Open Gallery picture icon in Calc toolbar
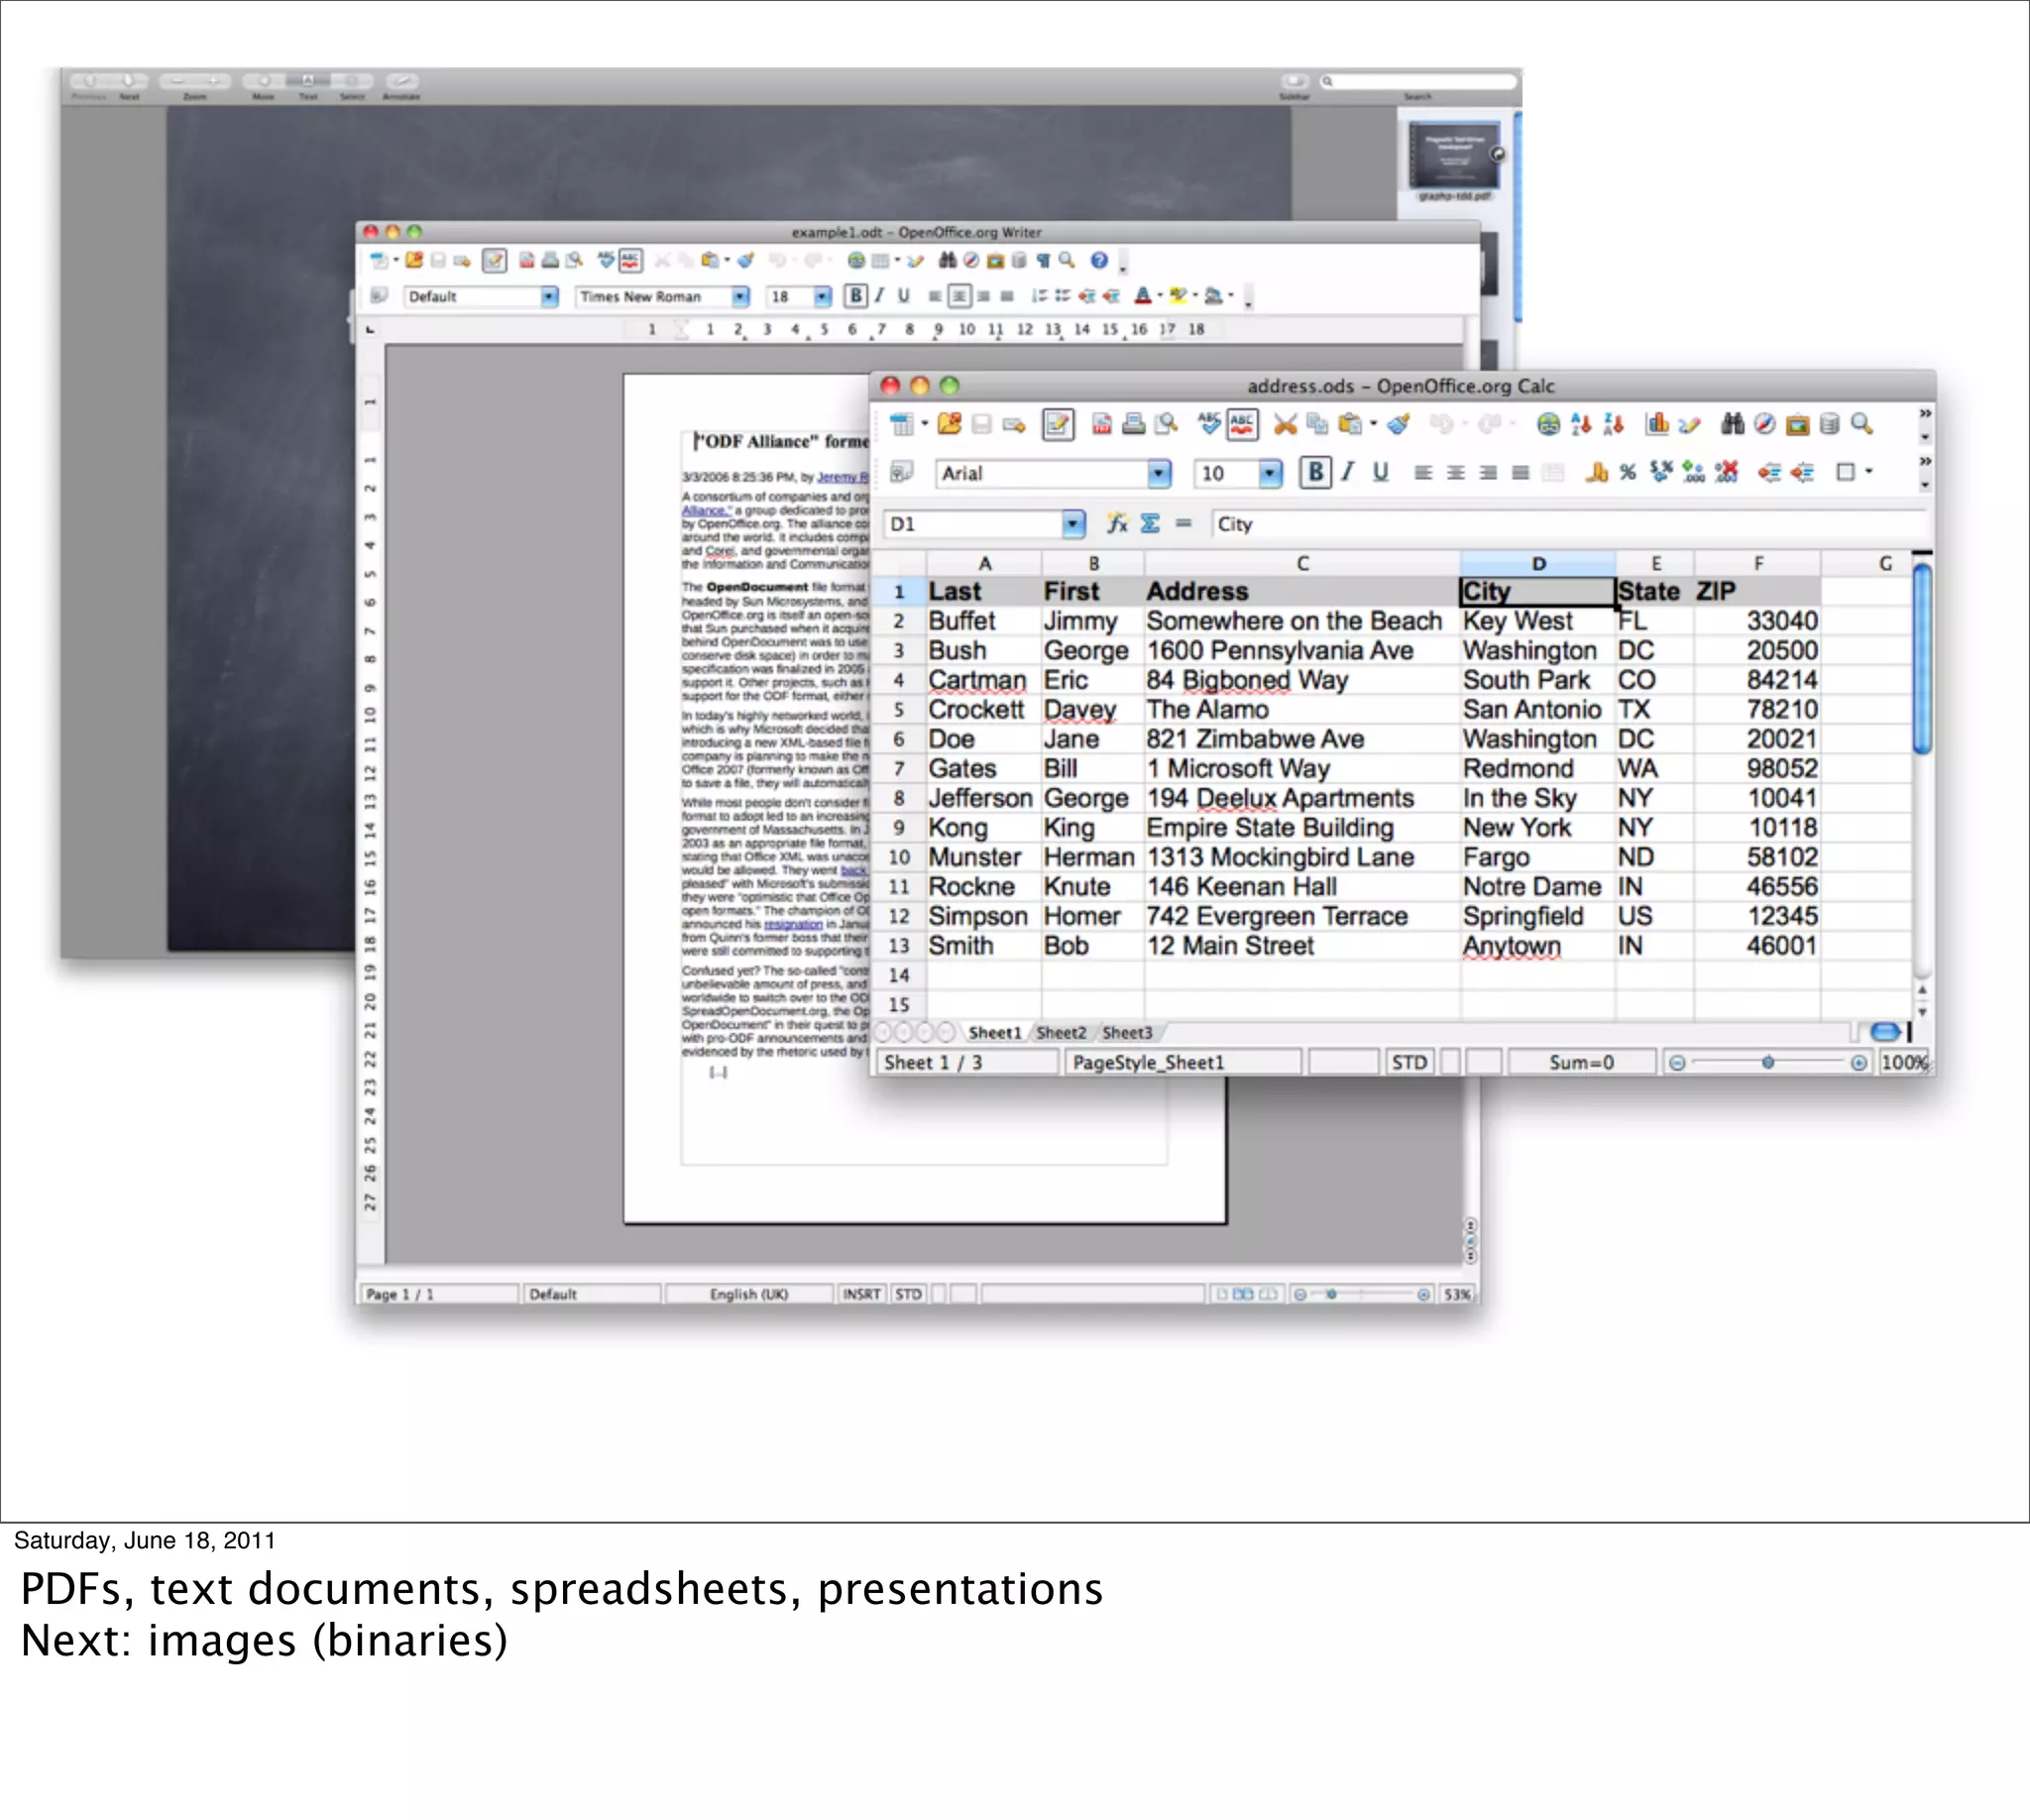The width and height of the screenshot is (2030, 1820). (1797, 424)
